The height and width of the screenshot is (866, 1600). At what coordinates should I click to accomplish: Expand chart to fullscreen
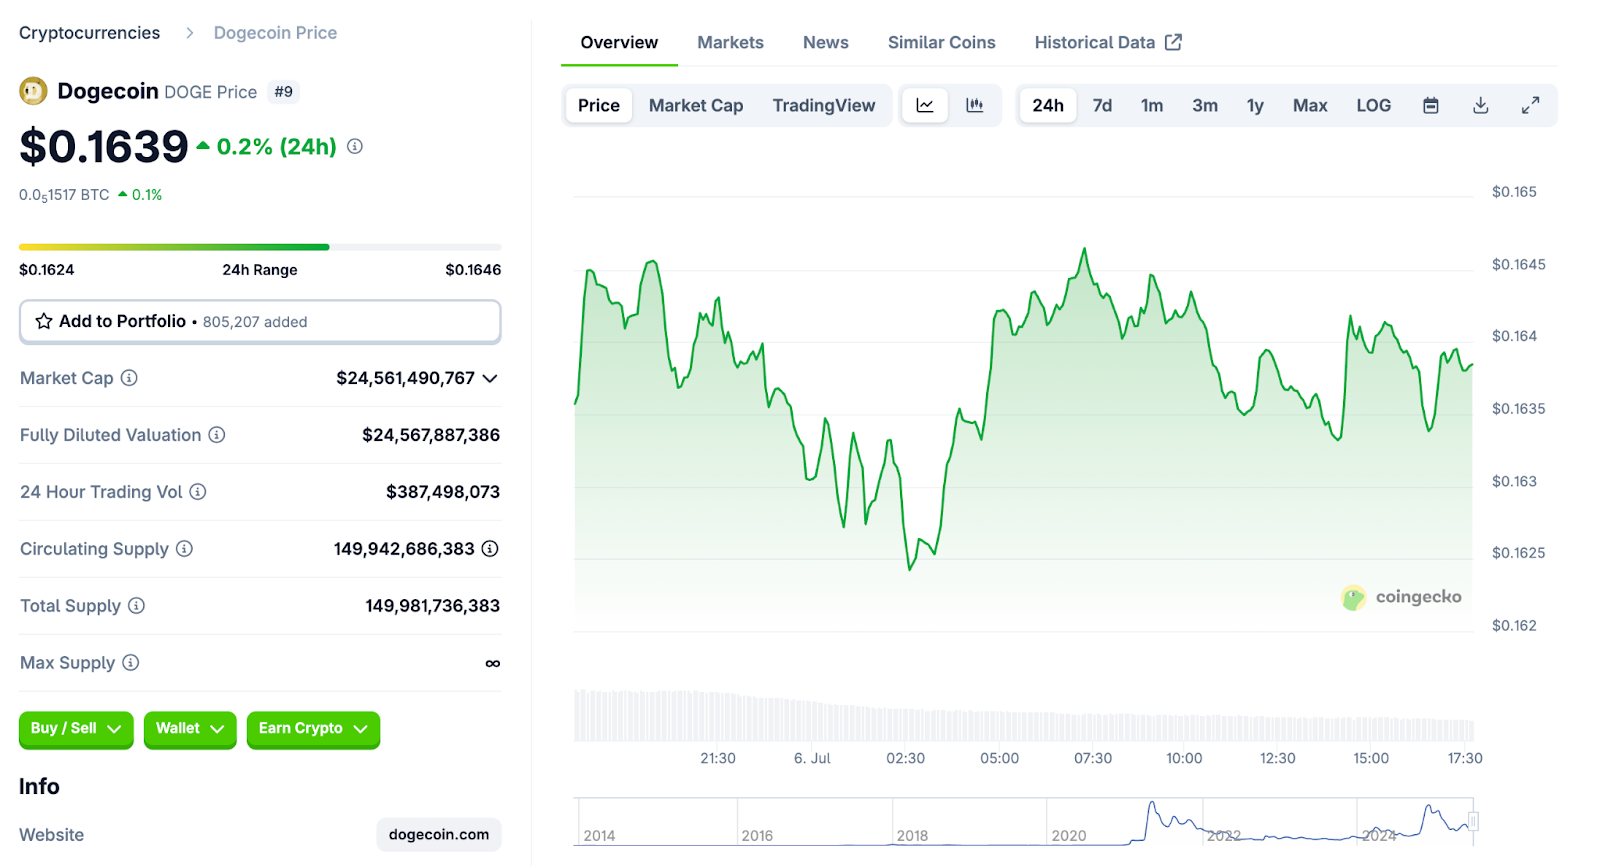point(1530,105)
